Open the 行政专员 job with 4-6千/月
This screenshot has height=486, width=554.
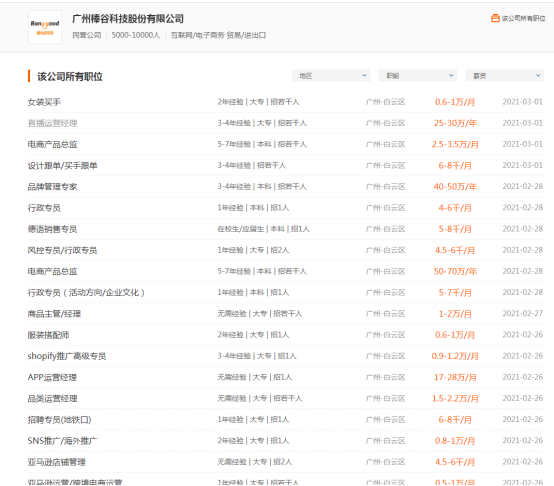pyautogui.click(x=44, y=208)
